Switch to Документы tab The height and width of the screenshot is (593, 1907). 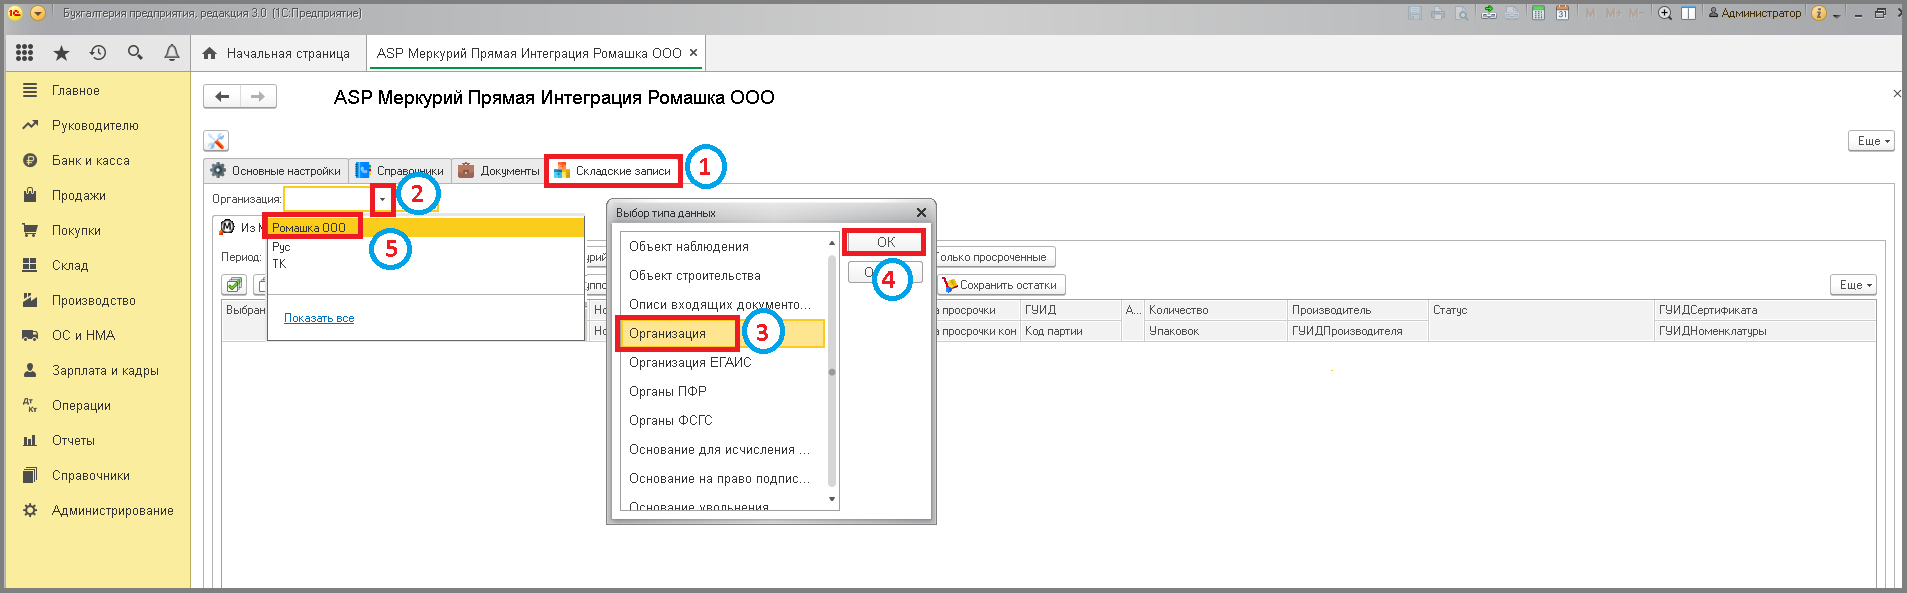[499, 171]
